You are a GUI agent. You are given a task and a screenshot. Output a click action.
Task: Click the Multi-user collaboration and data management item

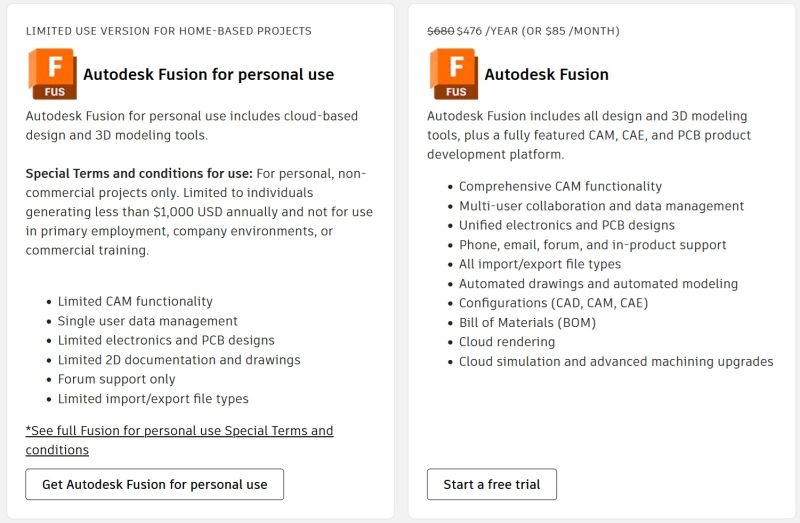601,206
